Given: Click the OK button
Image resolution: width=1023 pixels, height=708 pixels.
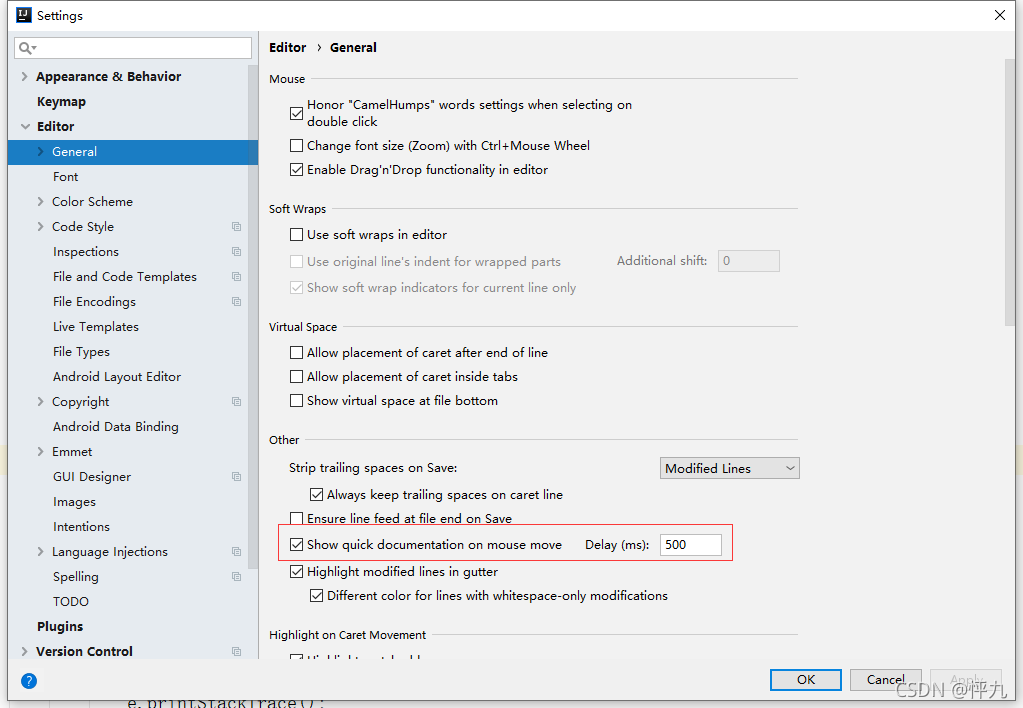Looking at the screenshot, I should (806, 680).
